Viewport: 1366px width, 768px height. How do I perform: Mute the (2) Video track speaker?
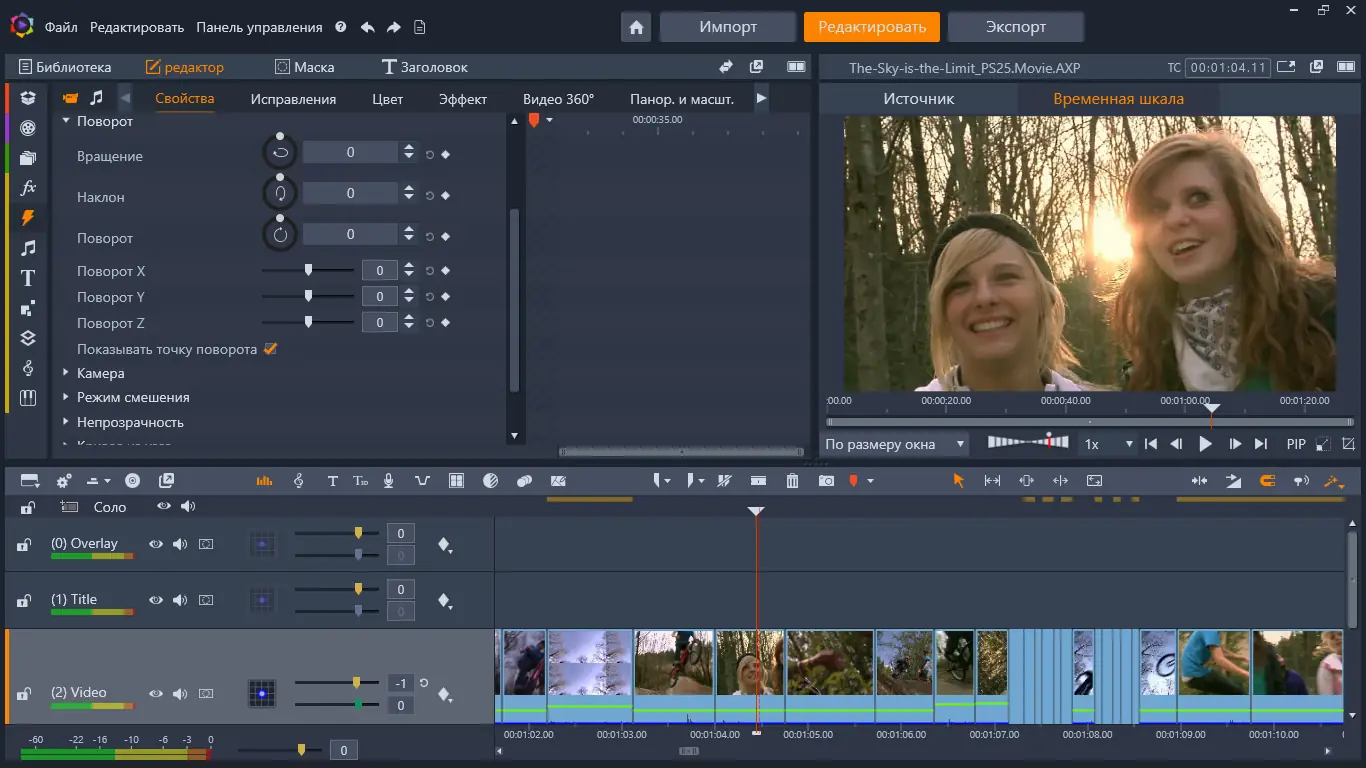click(x=180, y=693)
